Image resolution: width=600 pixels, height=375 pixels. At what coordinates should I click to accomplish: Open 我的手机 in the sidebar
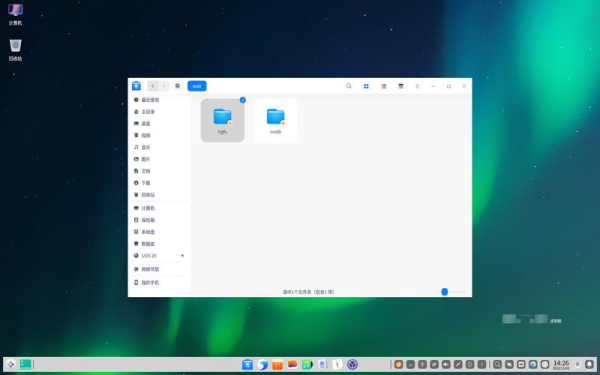[160, 282]
